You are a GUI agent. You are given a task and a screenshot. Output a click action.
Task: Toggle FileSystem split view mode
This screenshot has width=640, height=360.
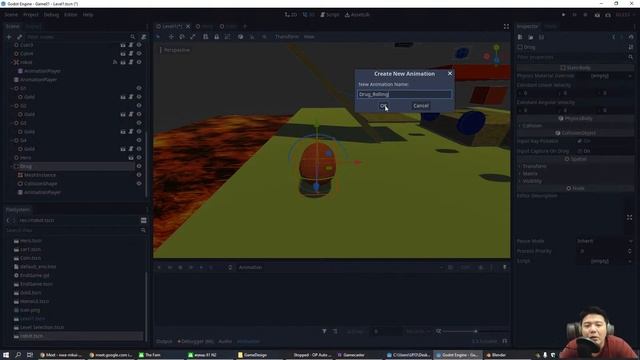tap(143, 220)
